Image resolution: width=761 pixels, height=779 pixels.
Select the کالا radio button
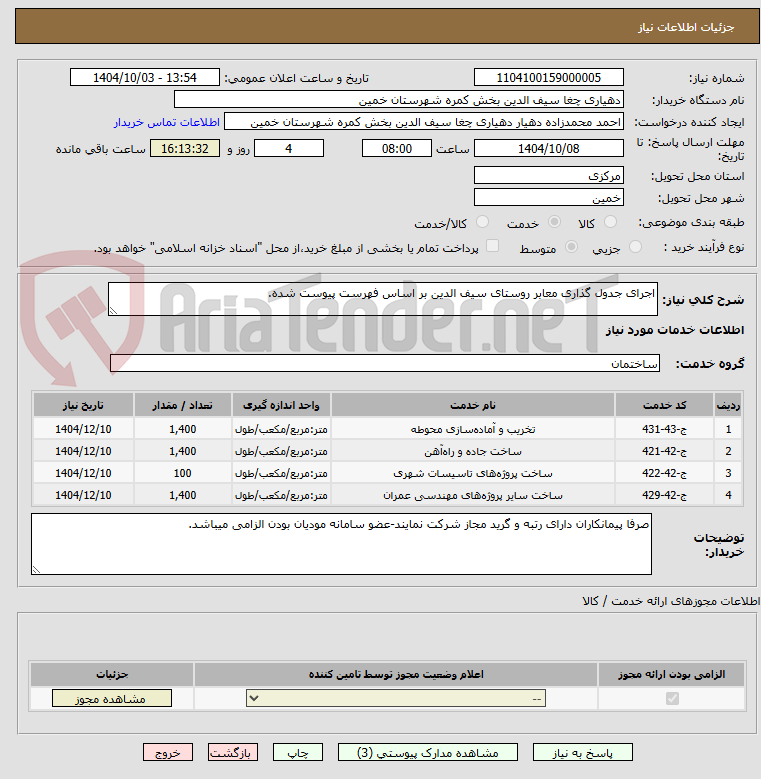click(610, 222)
